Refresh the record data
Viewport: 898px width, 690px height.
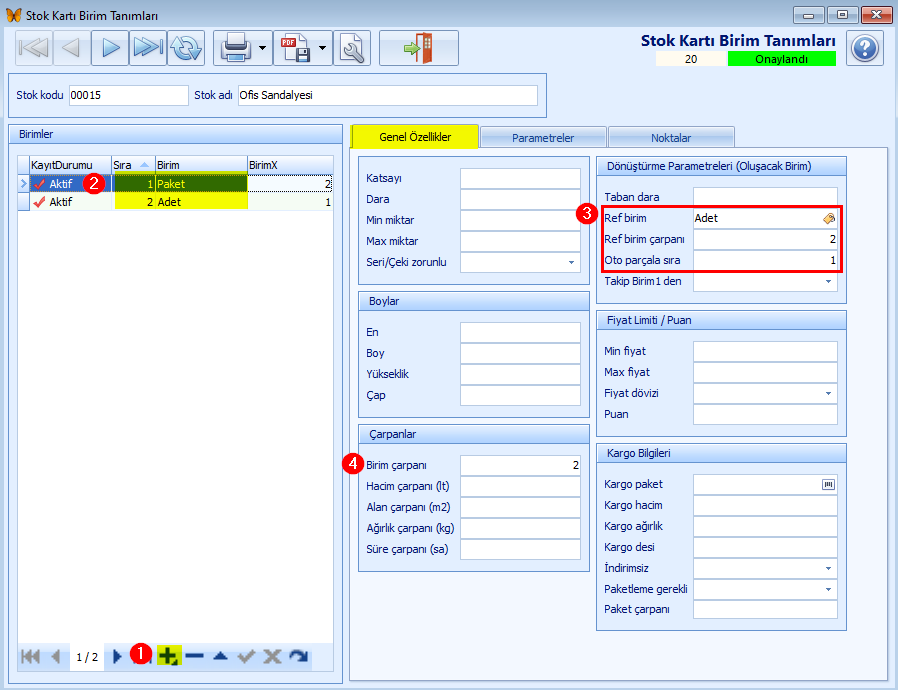pos(186,48)
